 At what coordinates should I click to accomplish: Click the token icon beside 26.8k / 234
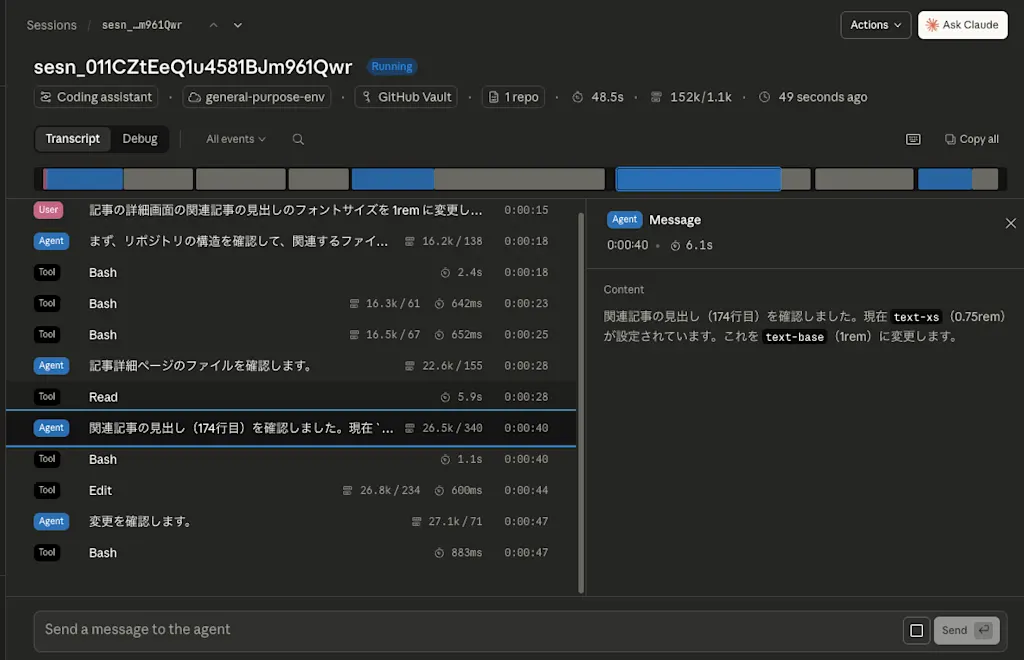(x=347, y=490)
